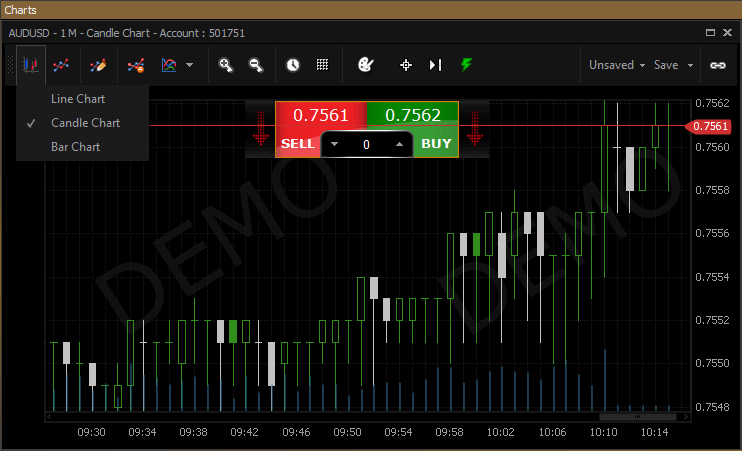The height and width of the screenshot is (451, 742).
Task: Select Candle Chart option
Action: (x=85, y=123)
